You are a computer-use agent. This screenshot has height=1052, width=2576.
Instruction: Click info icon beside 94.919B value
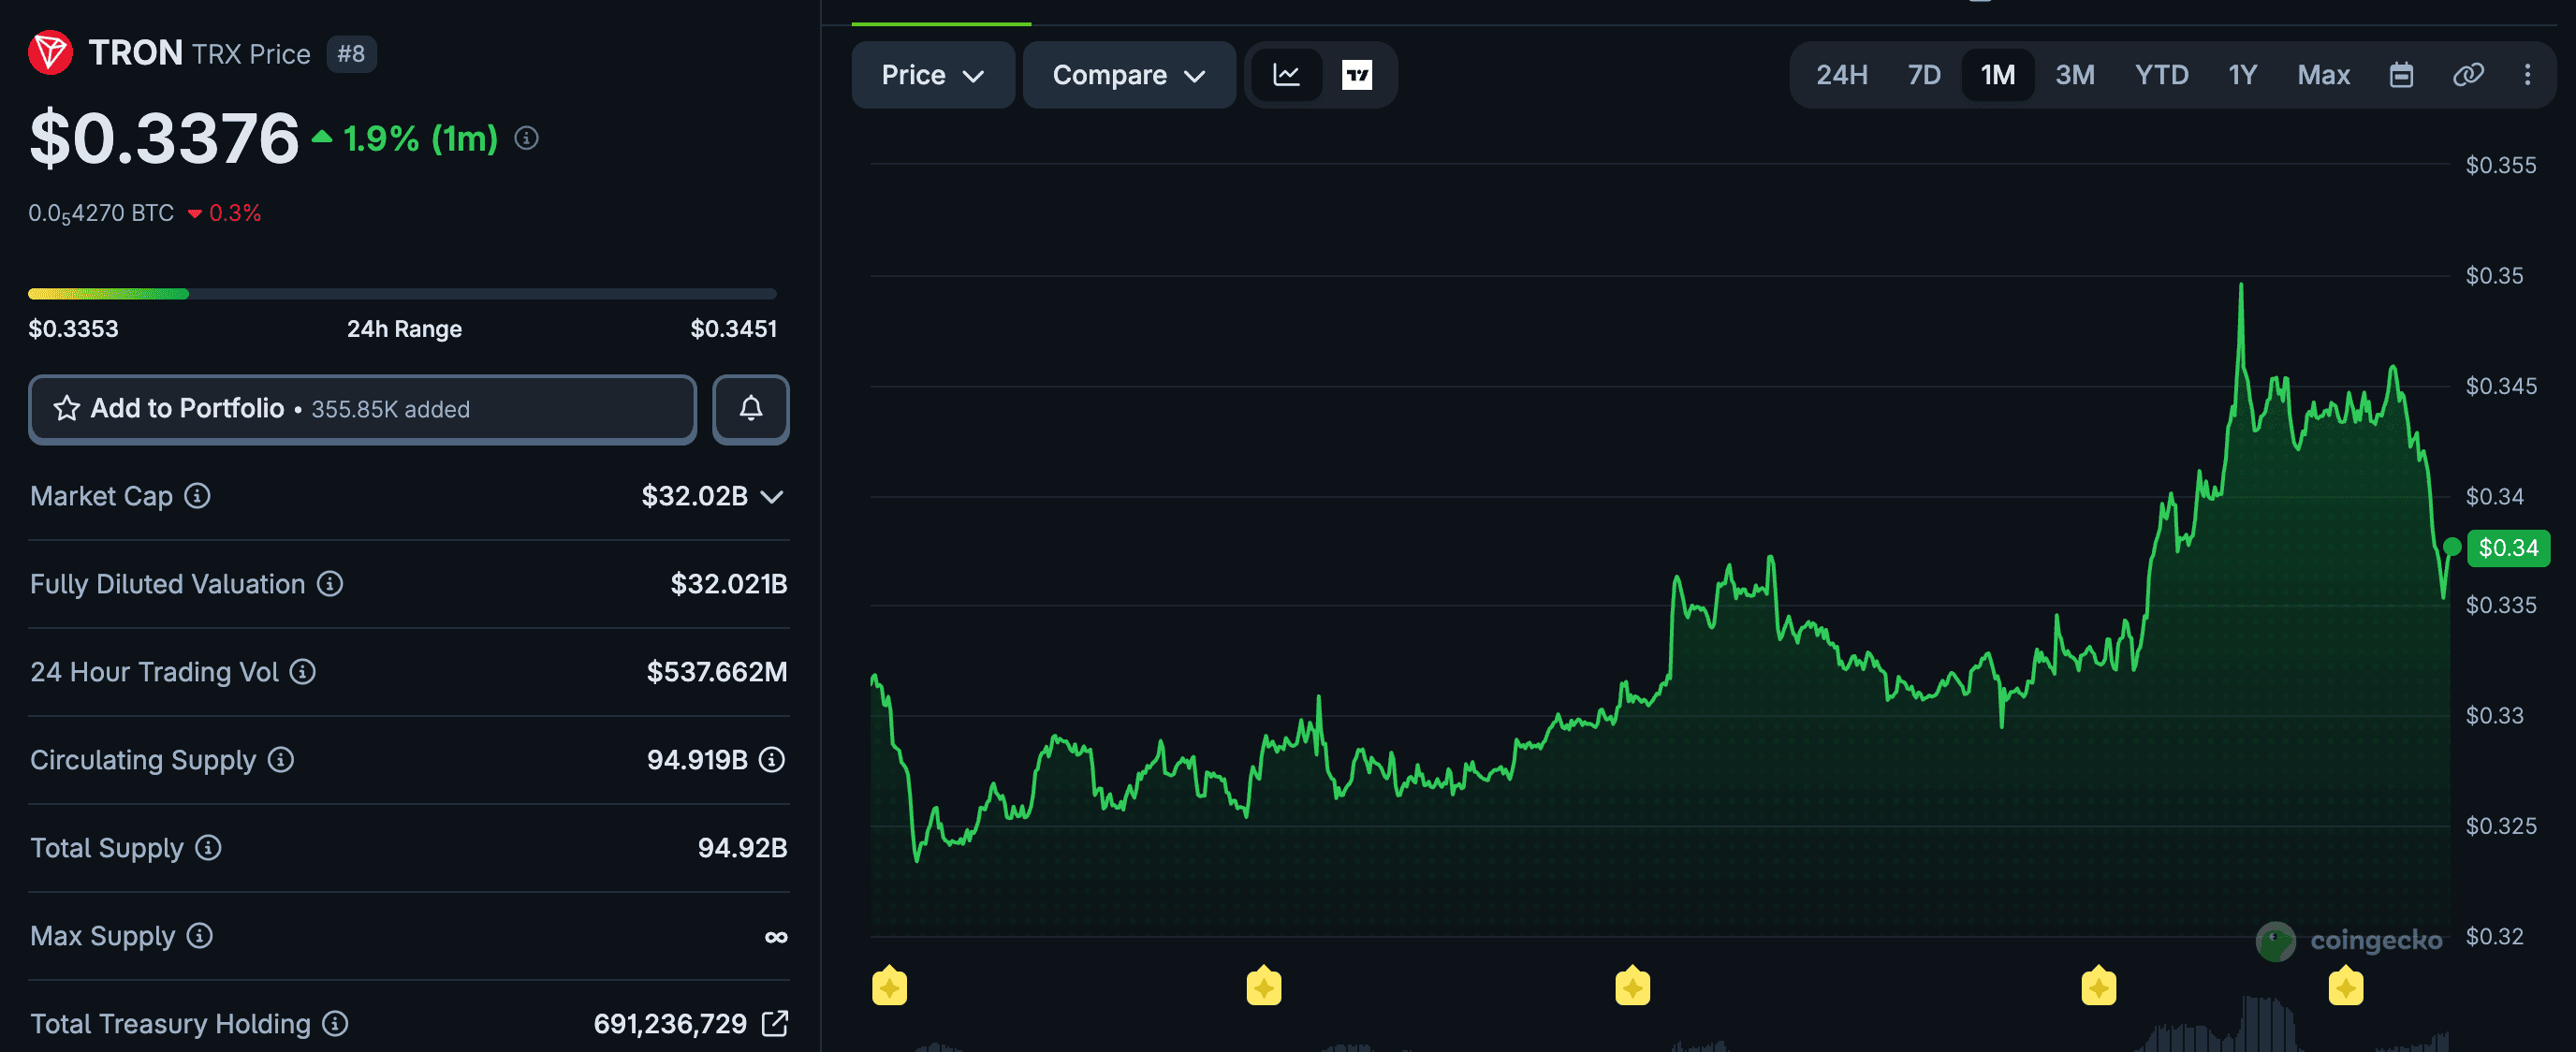(772, 760)
